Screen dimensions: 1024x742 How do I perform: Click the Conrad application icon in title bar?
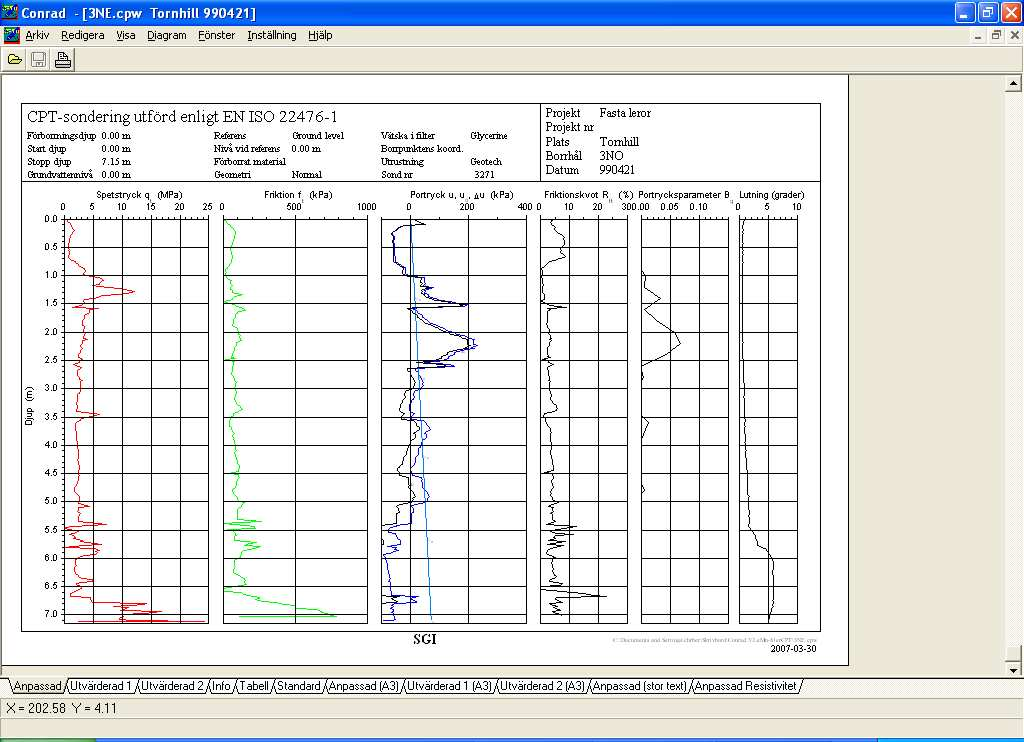(10, 12)
